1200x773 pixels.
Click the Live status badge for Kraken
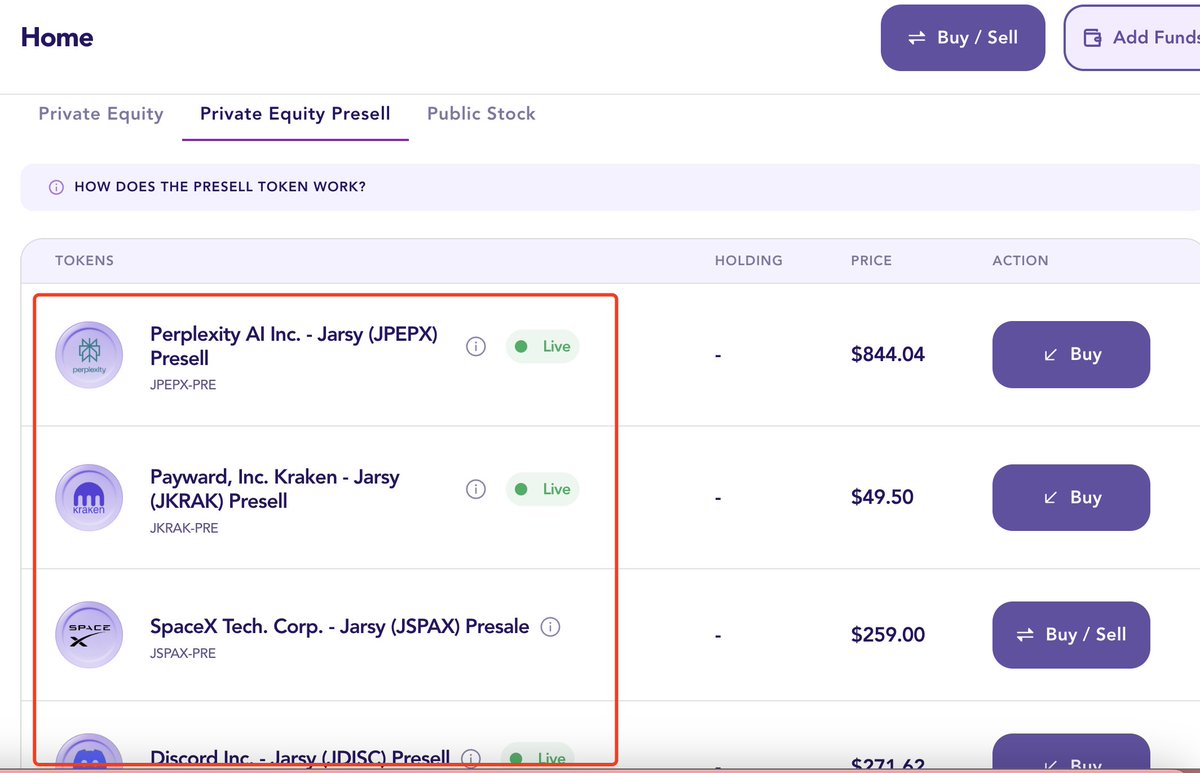[x=543, y=490]
